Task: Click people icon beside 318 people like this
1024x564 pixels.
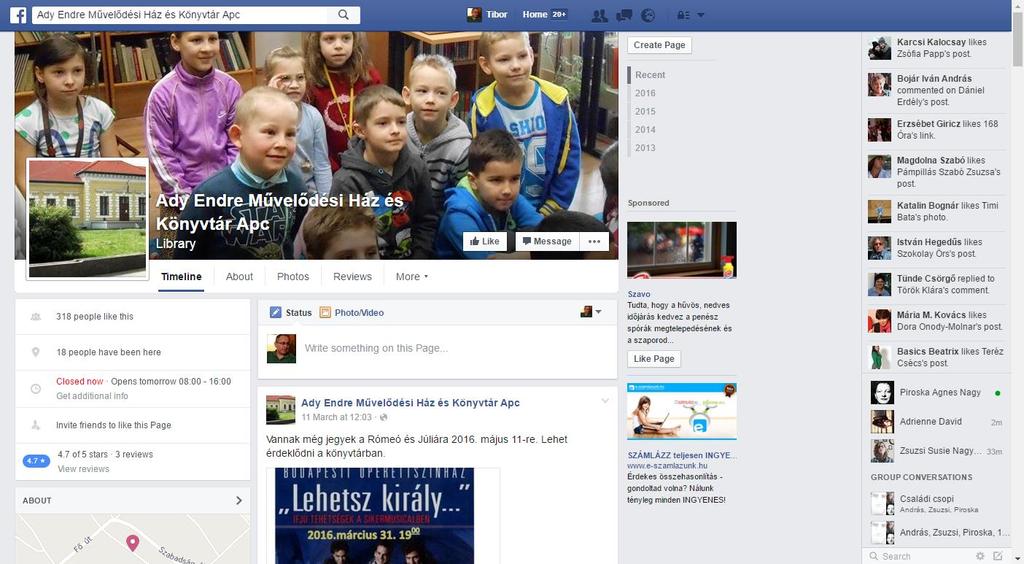Action: coord(36,317)
